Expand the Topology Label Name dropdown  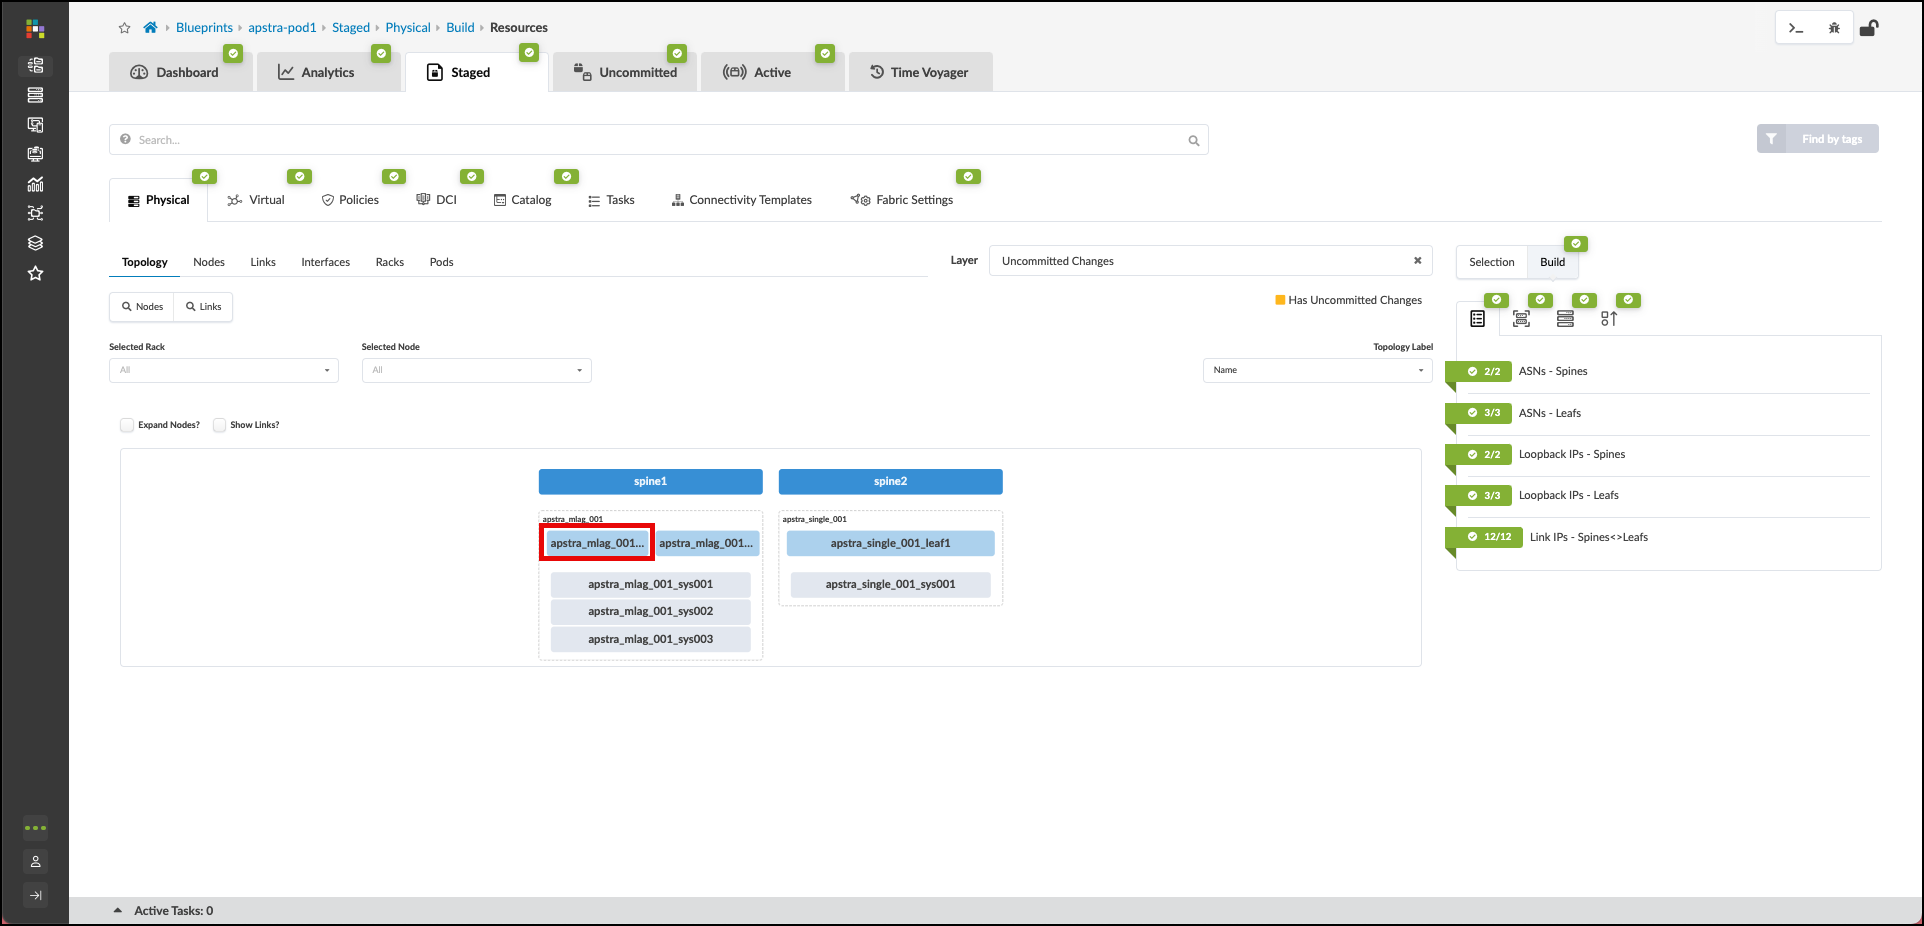pos(1317,371)
